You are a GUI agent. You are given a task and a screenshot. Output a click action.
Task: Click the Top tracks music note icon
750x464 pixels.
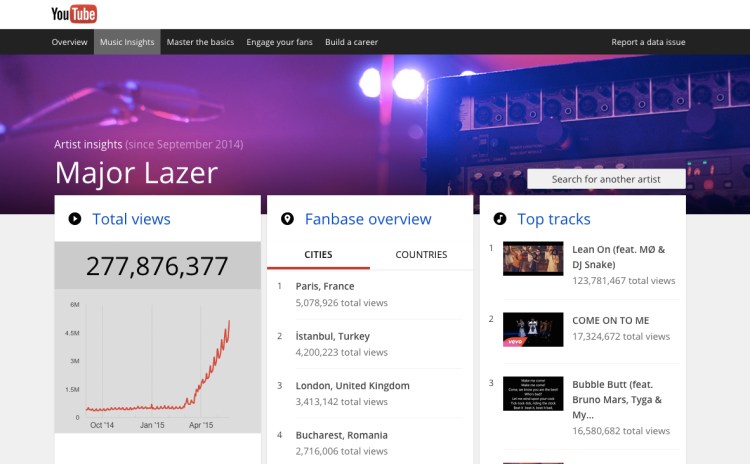point(500,219)
